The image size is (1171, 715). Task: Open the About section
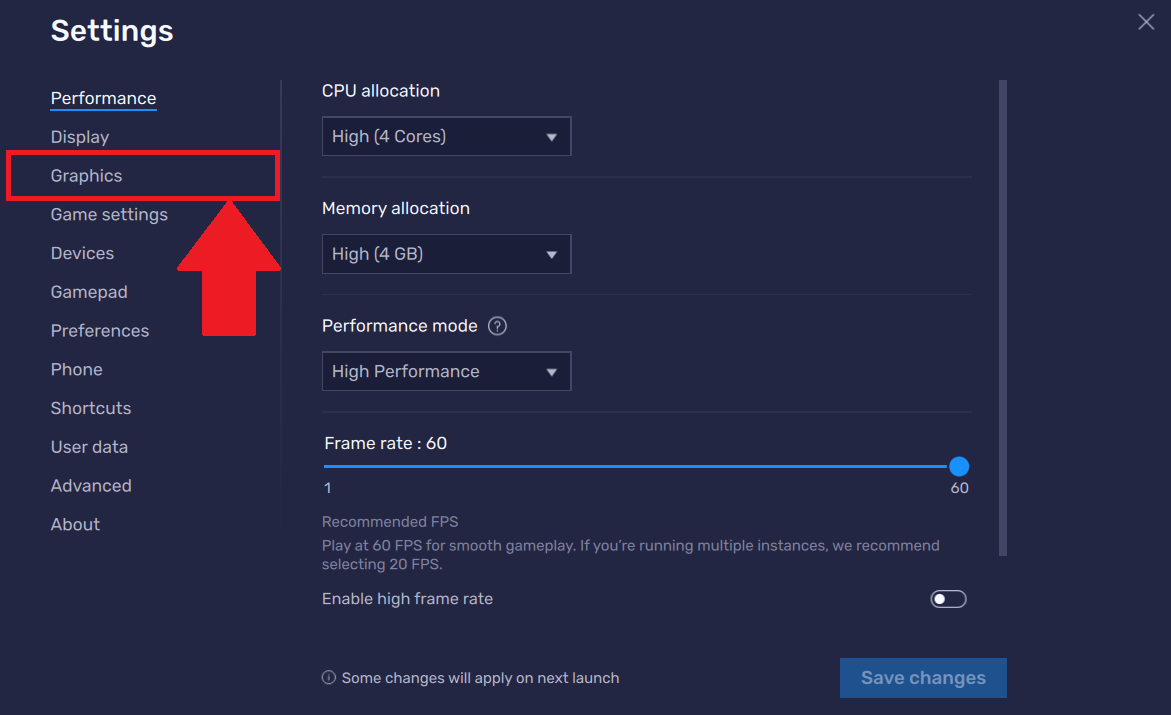pos(74,523)
